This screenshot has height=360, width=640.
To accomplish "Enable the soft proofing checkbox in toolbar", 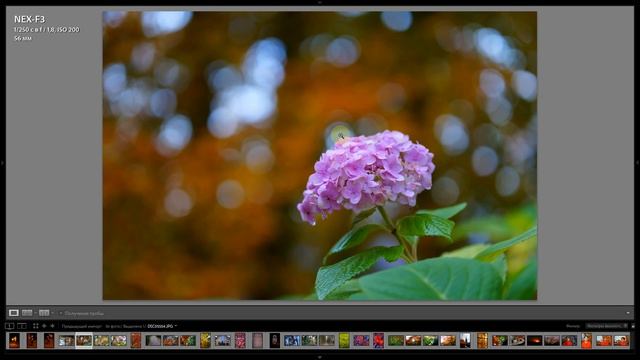I will (x=61, y=313).
